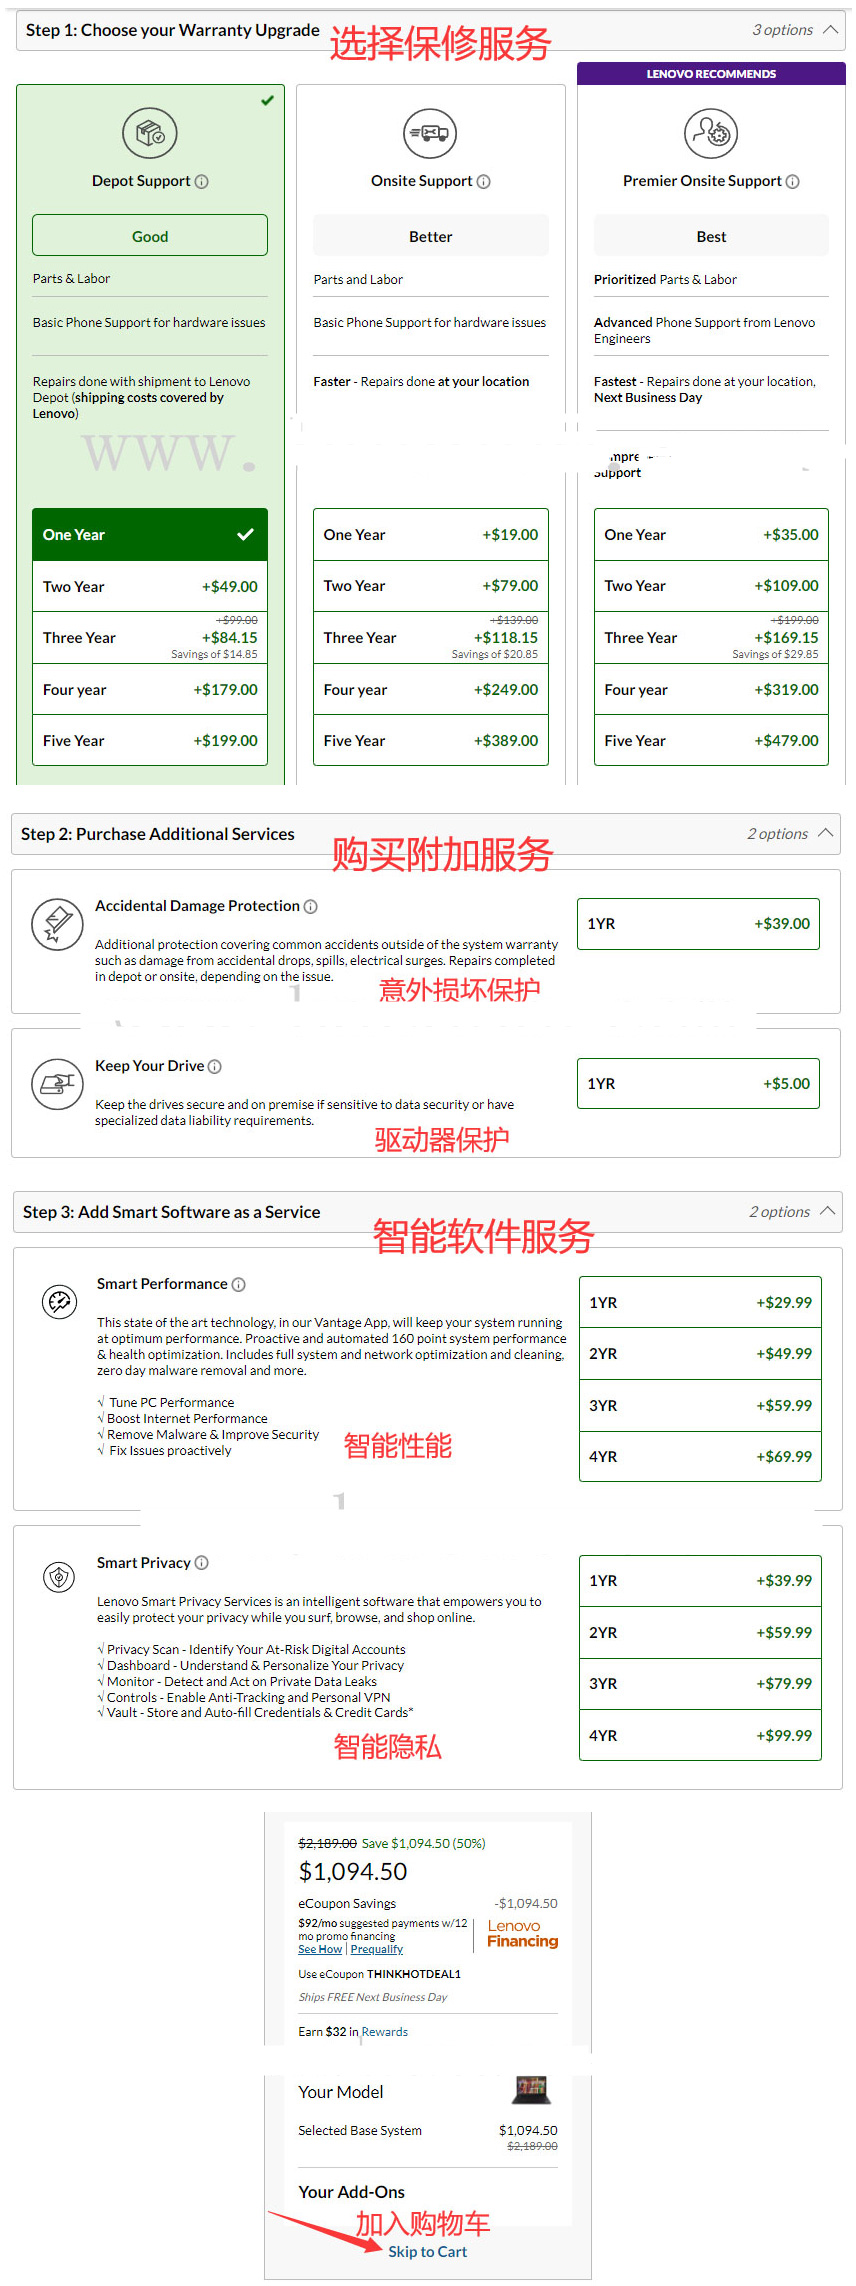Open the Keep Your Drive info icon
The image size is (856, 2286).
click(x=215, y=1067)
